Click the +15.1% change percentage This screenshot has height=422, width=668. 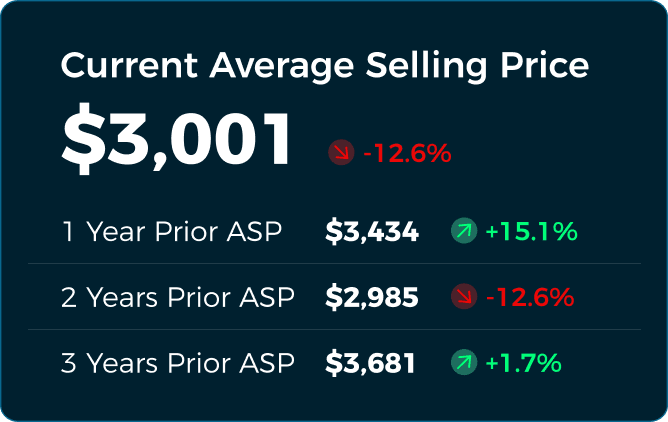(x=531, y=232)
